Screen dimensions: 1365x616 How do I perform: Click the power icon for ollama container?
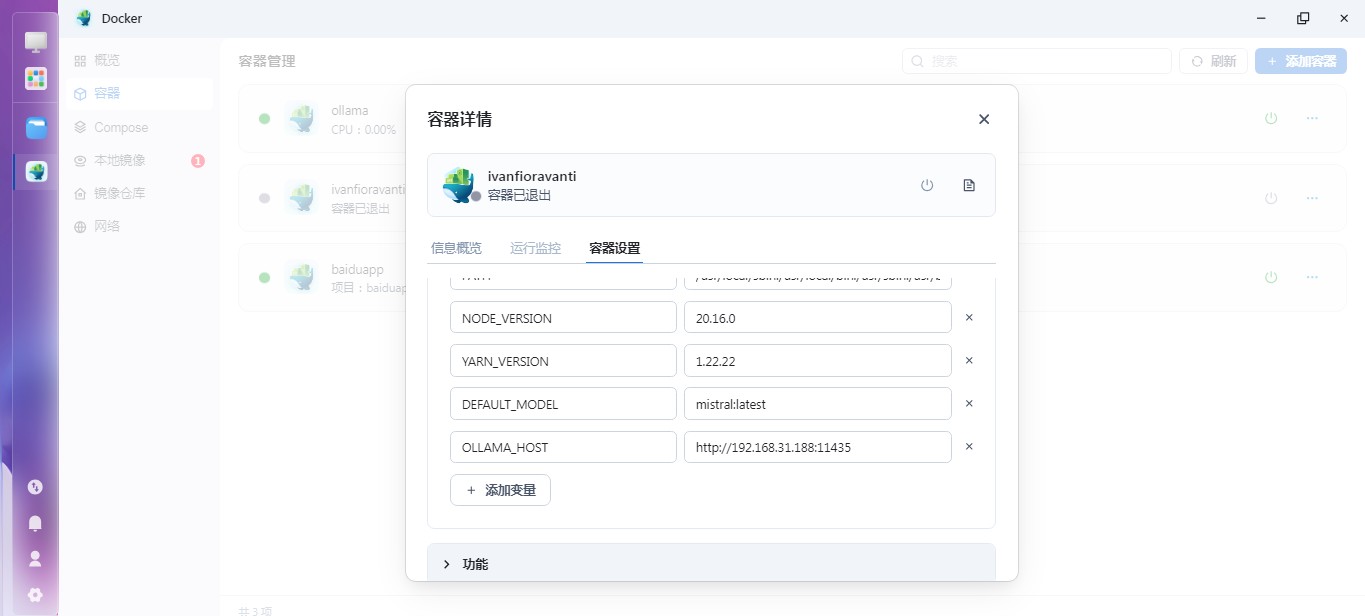tap(1271, 118)
